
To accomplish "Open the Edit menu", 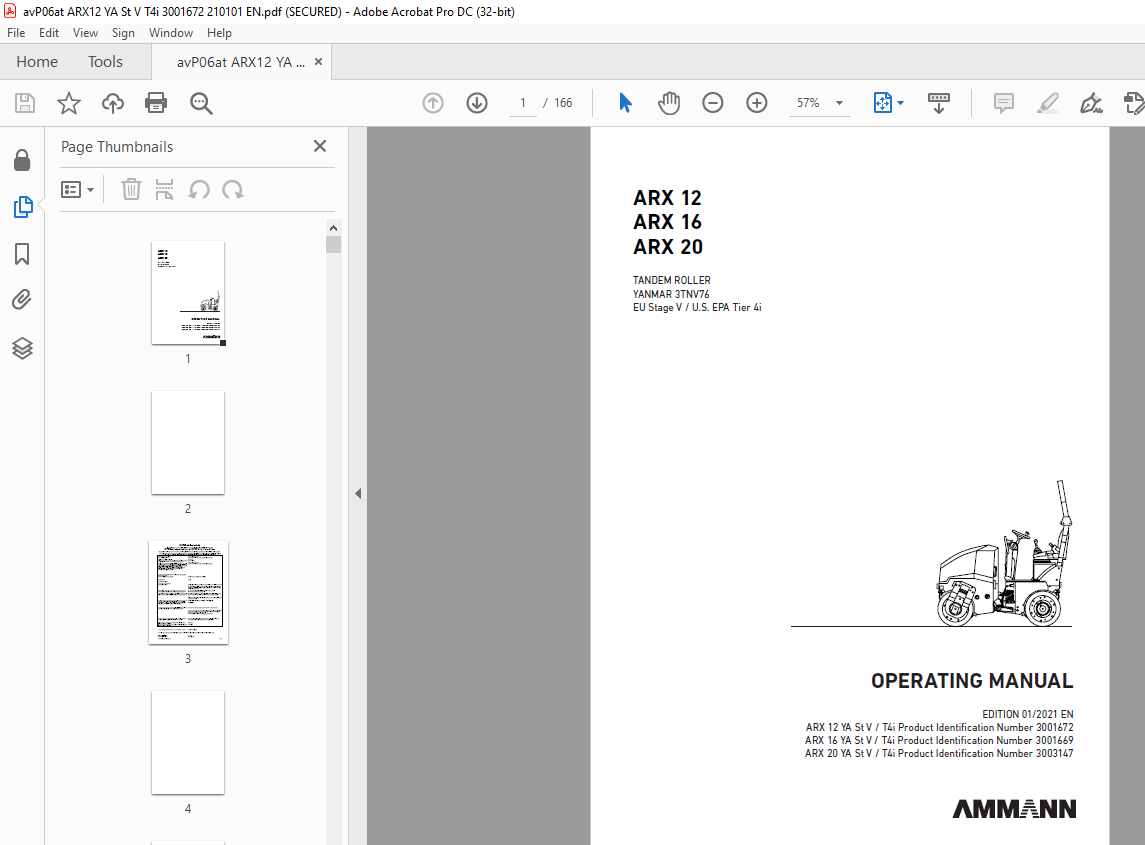I will pyautogui.click(x=49, y=33).
